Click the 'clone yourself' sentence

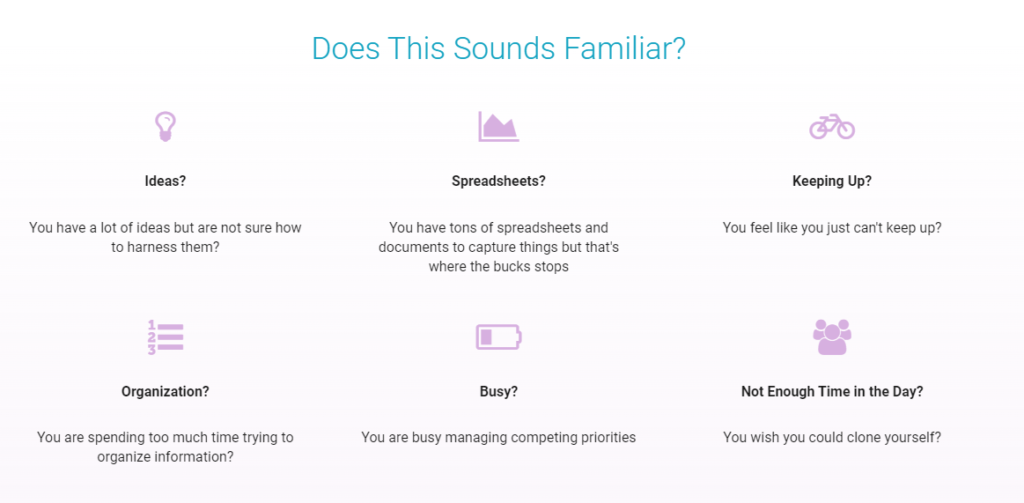[x=831, y=437]
